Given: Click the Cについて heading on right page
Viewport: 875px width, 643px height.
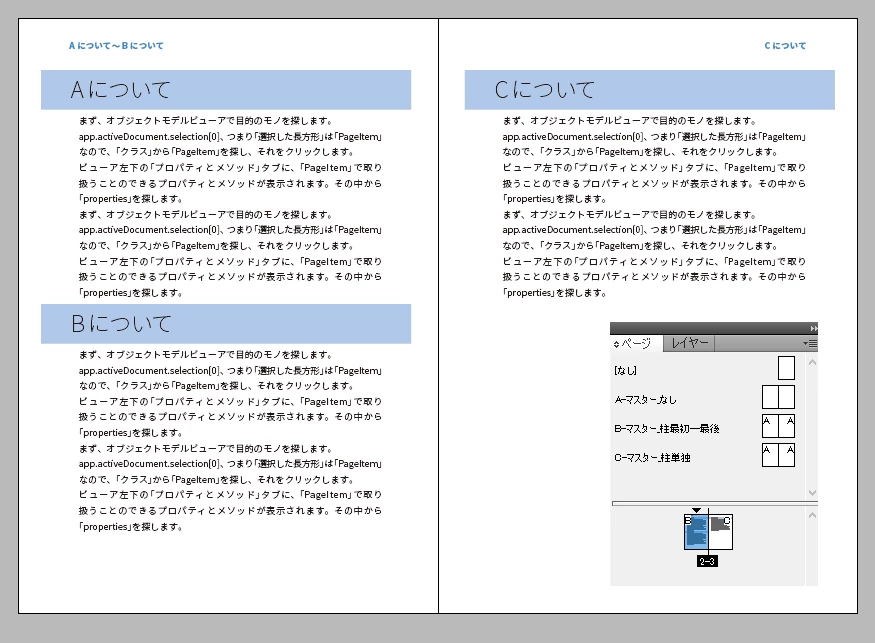Looking at the screenshot, I should [650, 90].
